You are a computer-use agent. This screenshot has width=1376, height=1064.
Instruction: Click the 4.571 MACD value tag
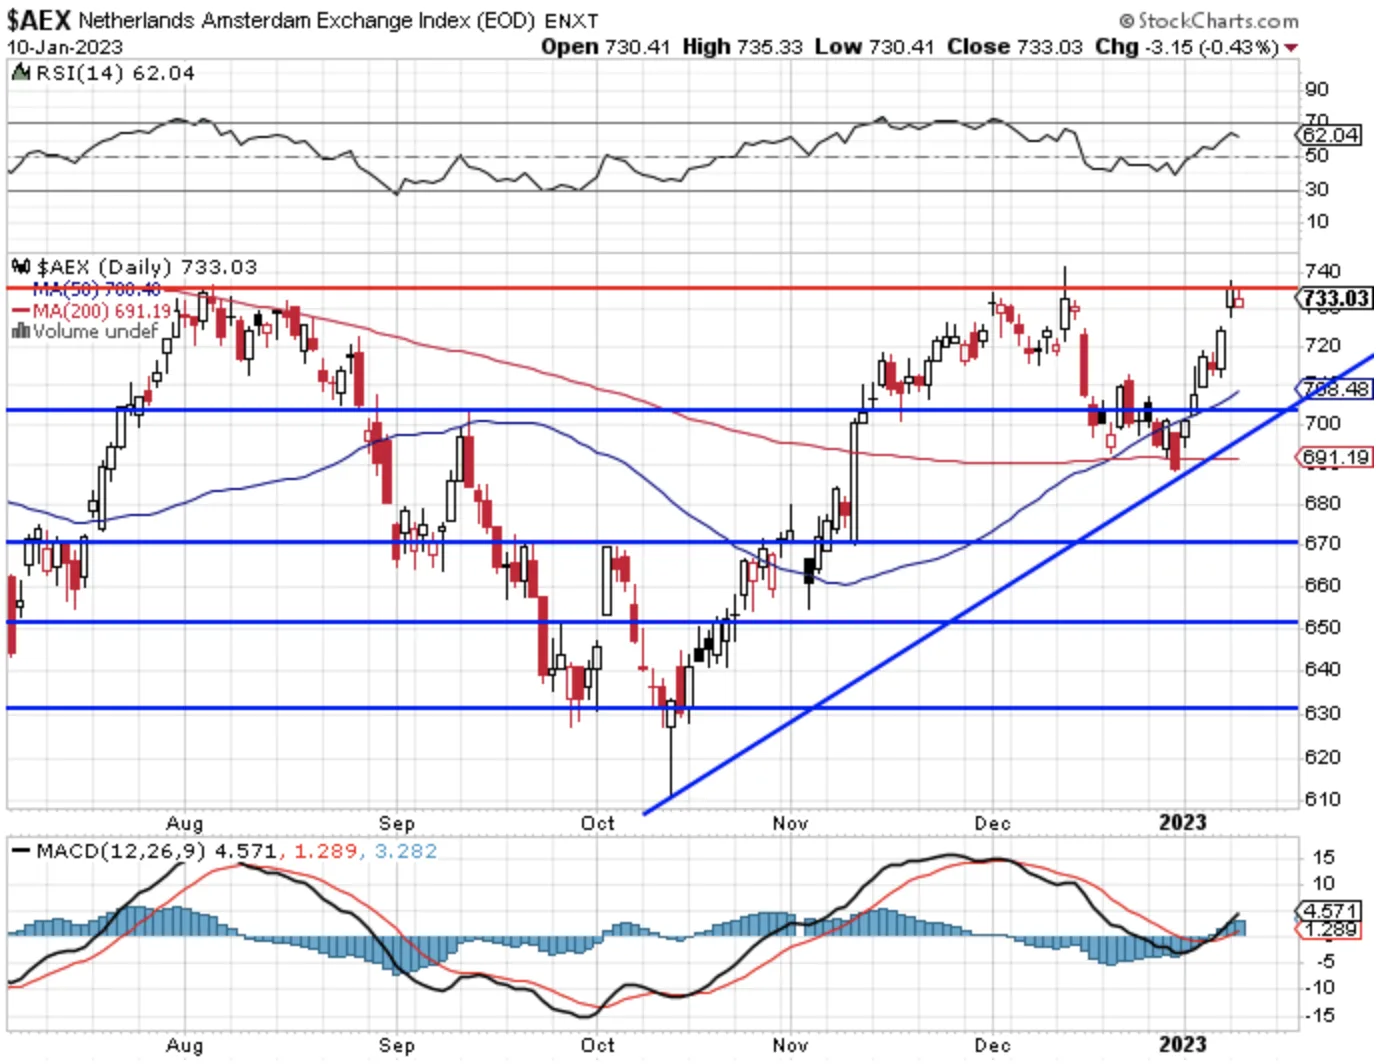pos(1330,911)
